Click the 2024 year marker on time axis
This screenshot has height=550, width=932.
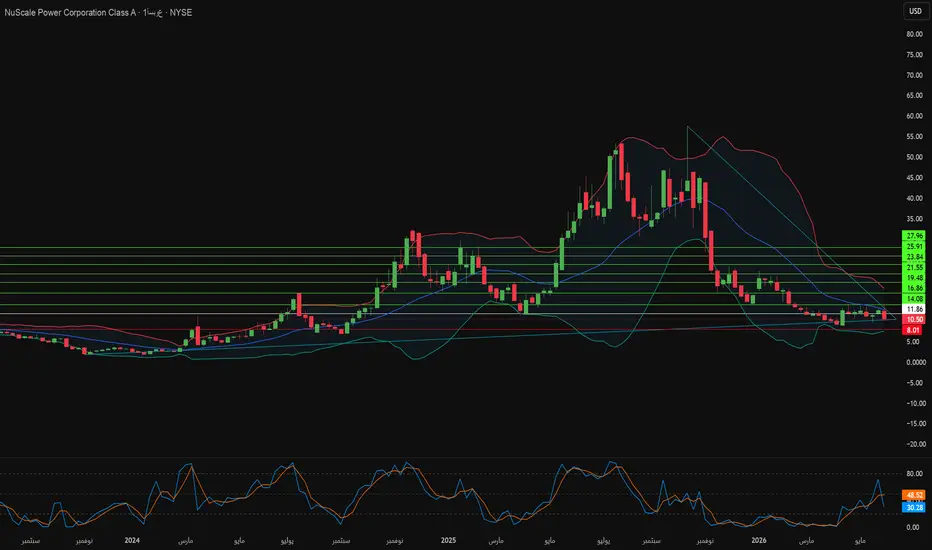[132, 540]
